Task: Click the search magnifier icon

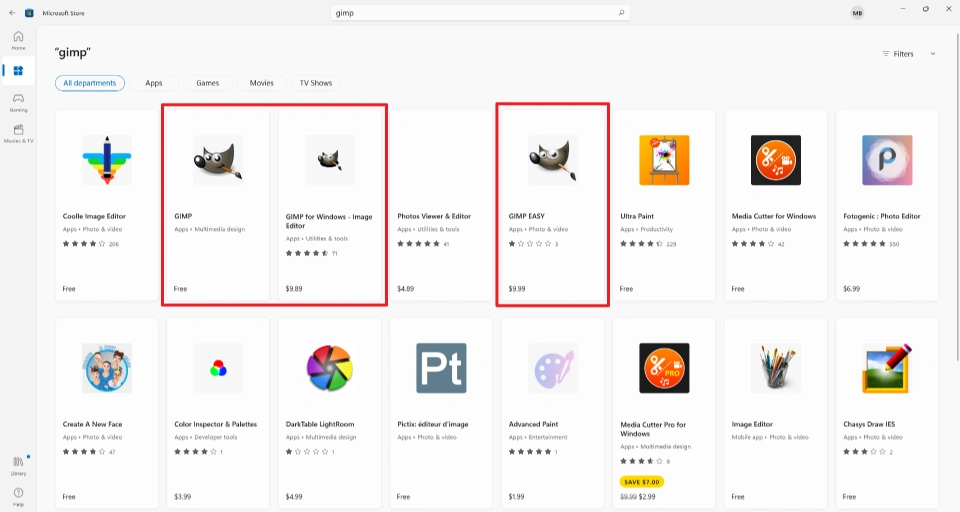Action: pos(621,13)
